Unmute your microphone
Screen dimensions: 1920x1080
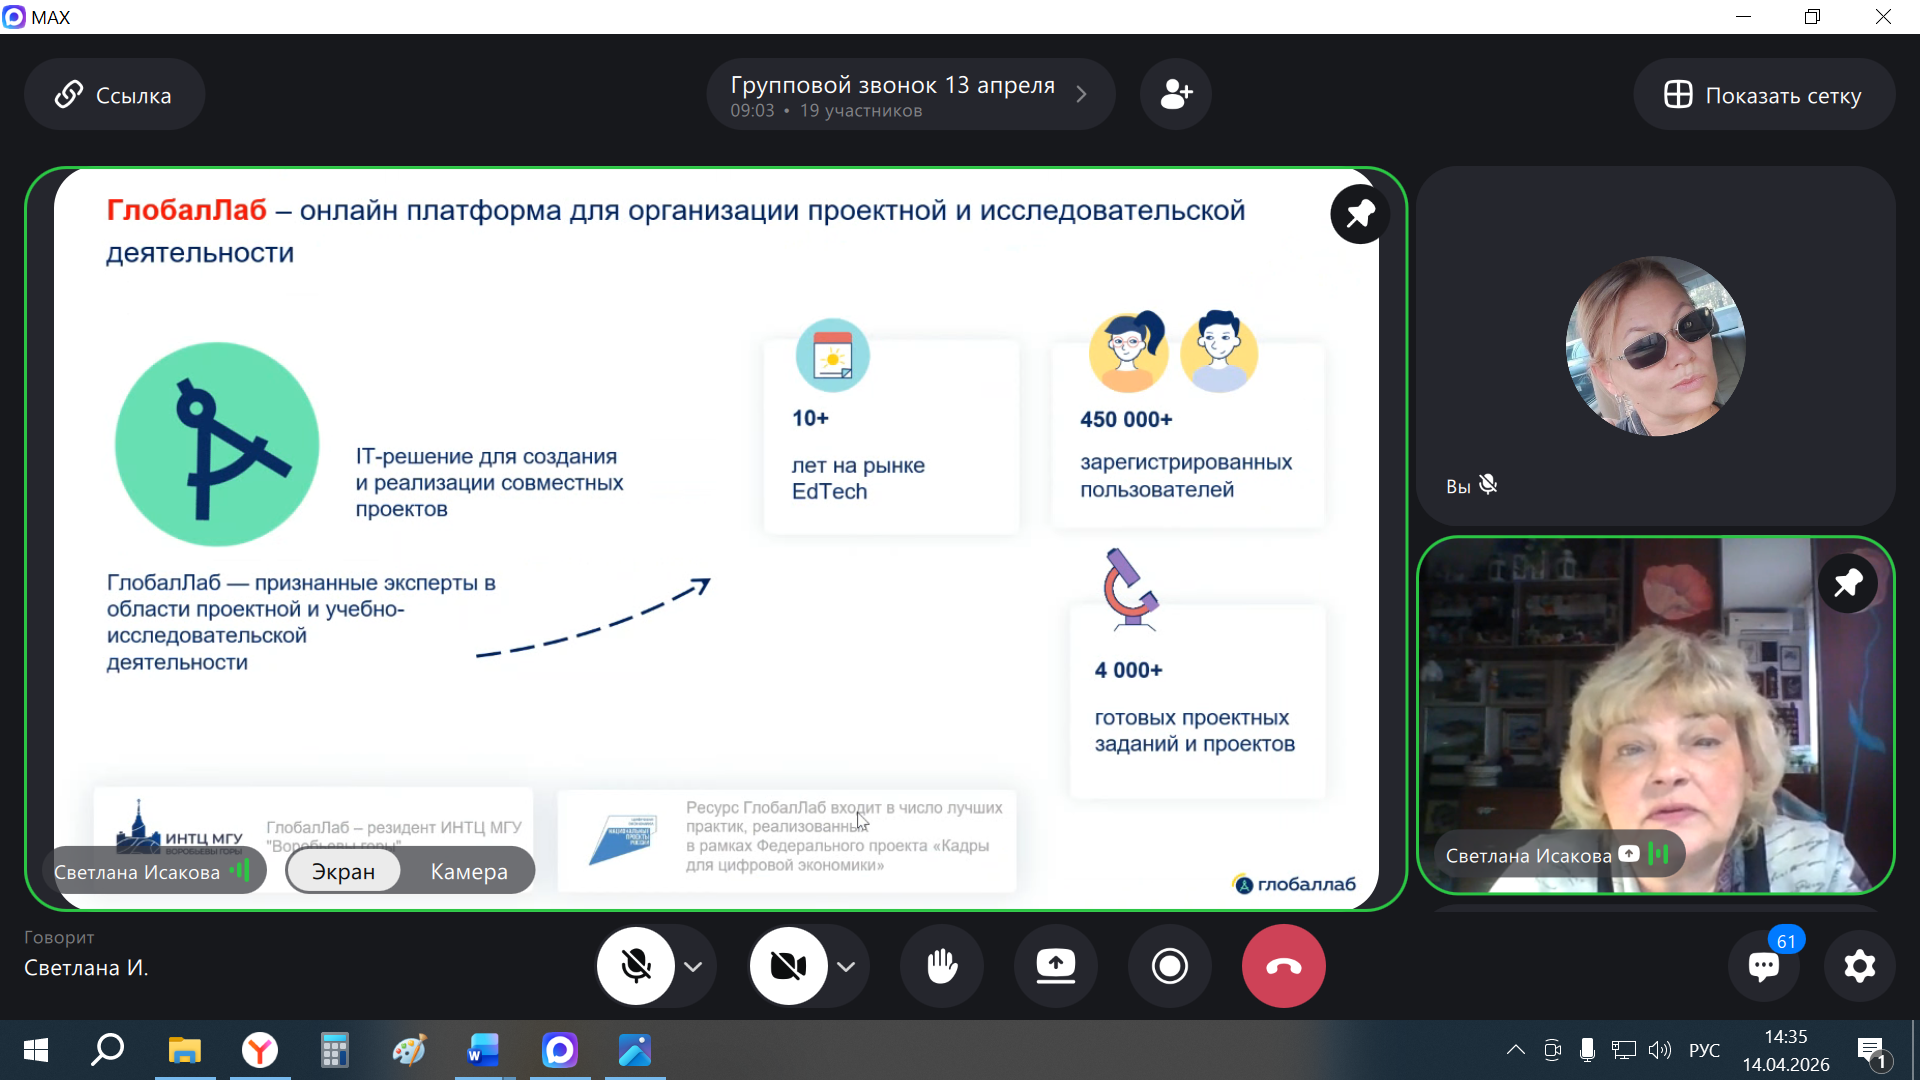click(x=636, y=966)
